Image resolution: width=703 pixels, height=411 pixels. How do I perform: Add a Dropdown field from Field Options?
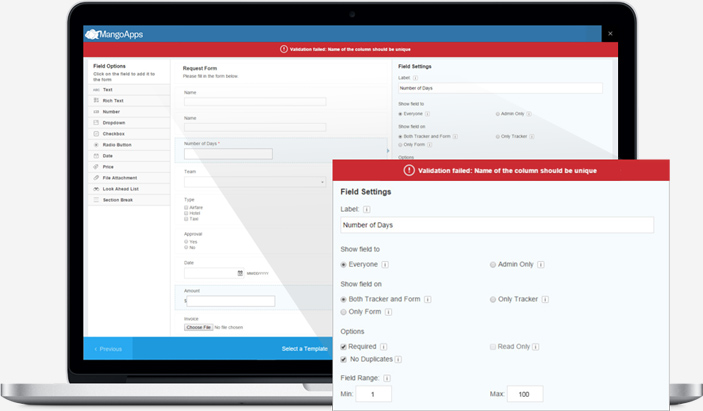[x=129, y=123]
